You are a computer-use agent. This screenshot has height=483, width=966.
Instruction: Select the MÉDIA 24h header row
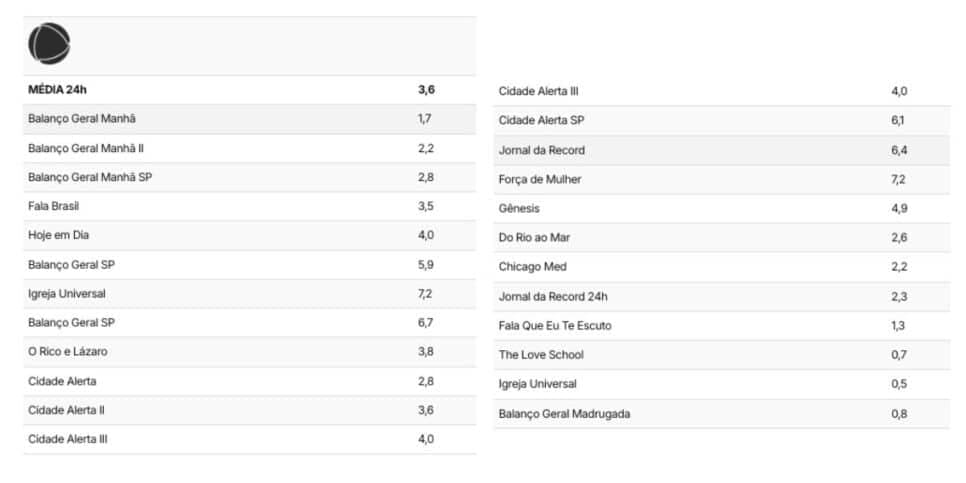pyautogui.click(x=250, y=90)
